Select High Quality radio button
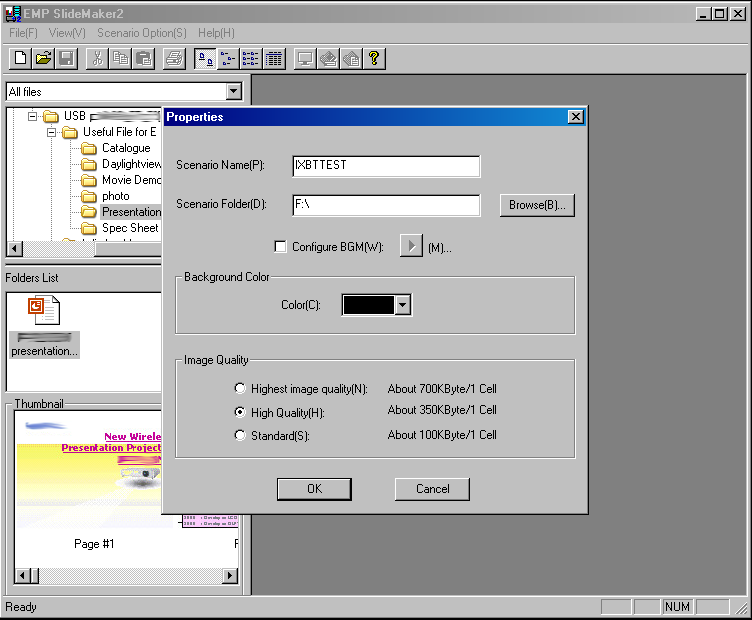 (240, 412)
